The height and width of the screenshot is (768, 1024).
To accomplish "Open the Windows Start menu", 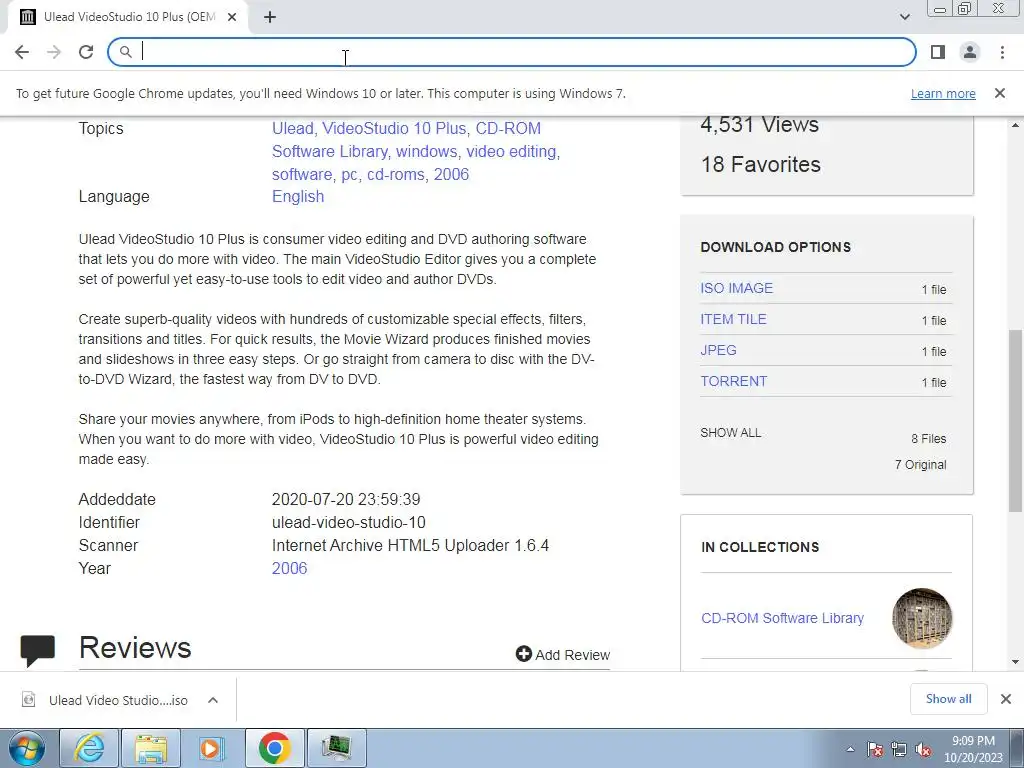I will [x=26, y=748].
